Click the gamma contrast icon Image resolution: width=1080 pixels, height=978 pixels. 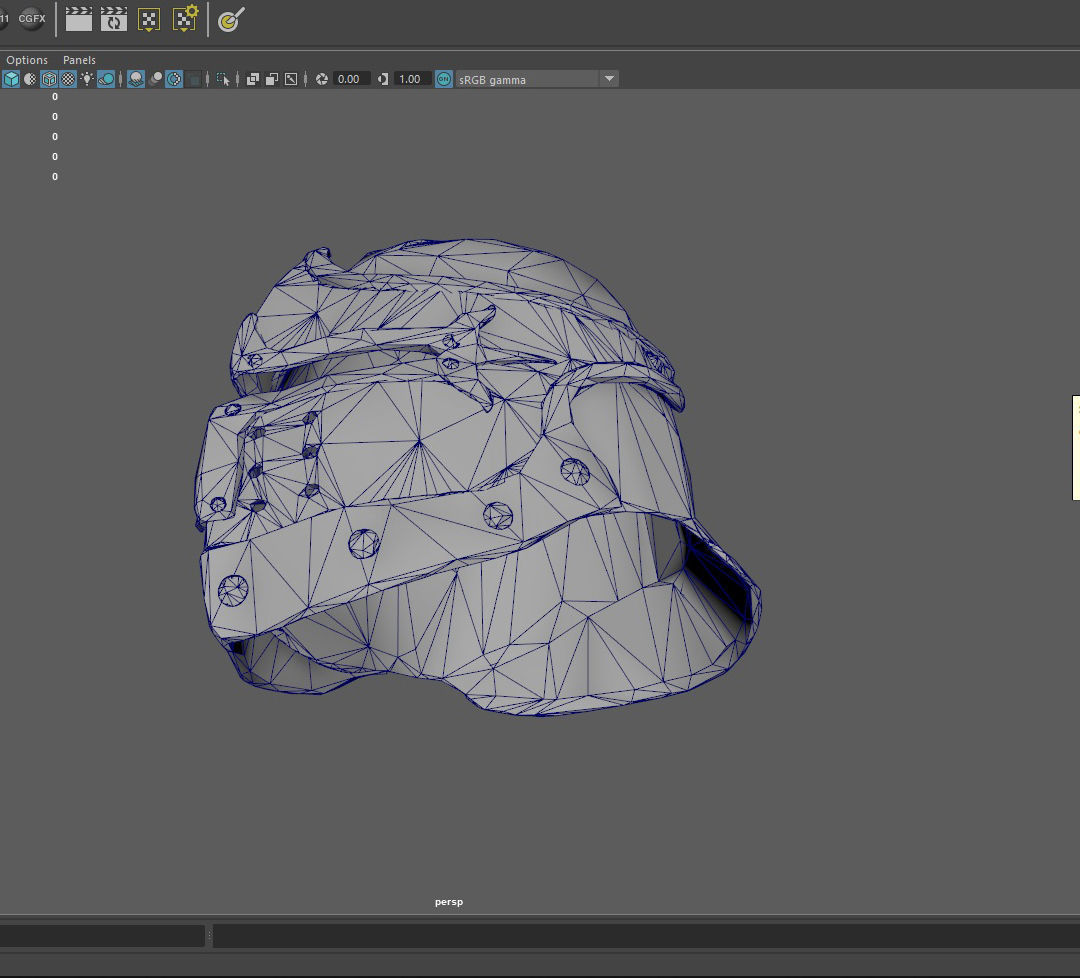point(383,79)
